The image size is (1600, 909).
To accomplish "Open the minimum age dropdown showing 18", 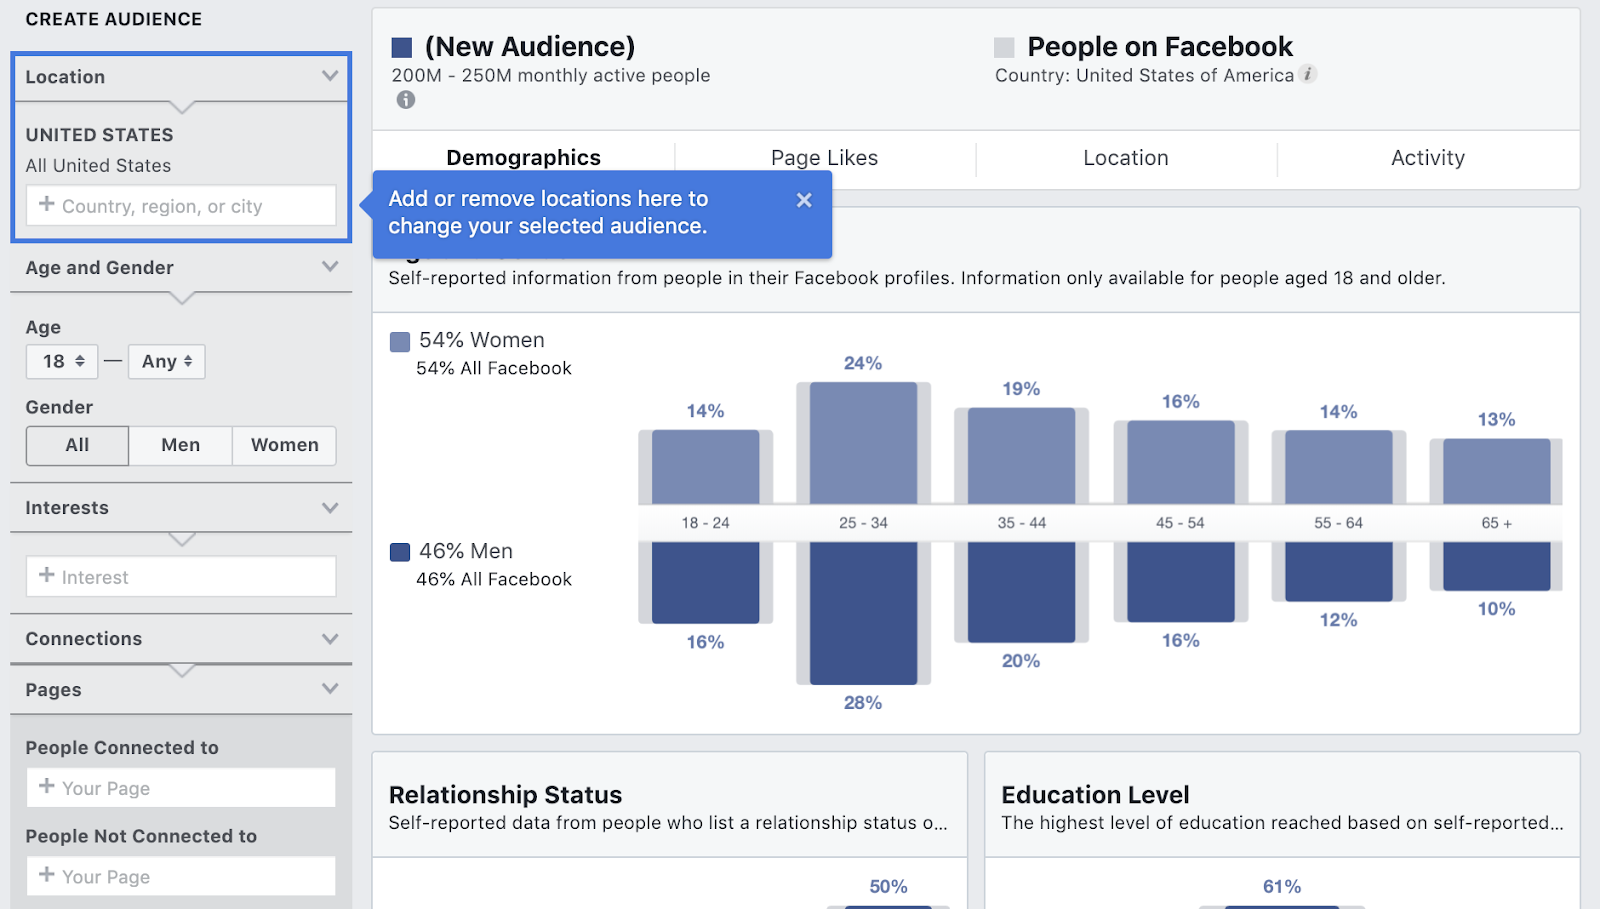I will [62, 362].
